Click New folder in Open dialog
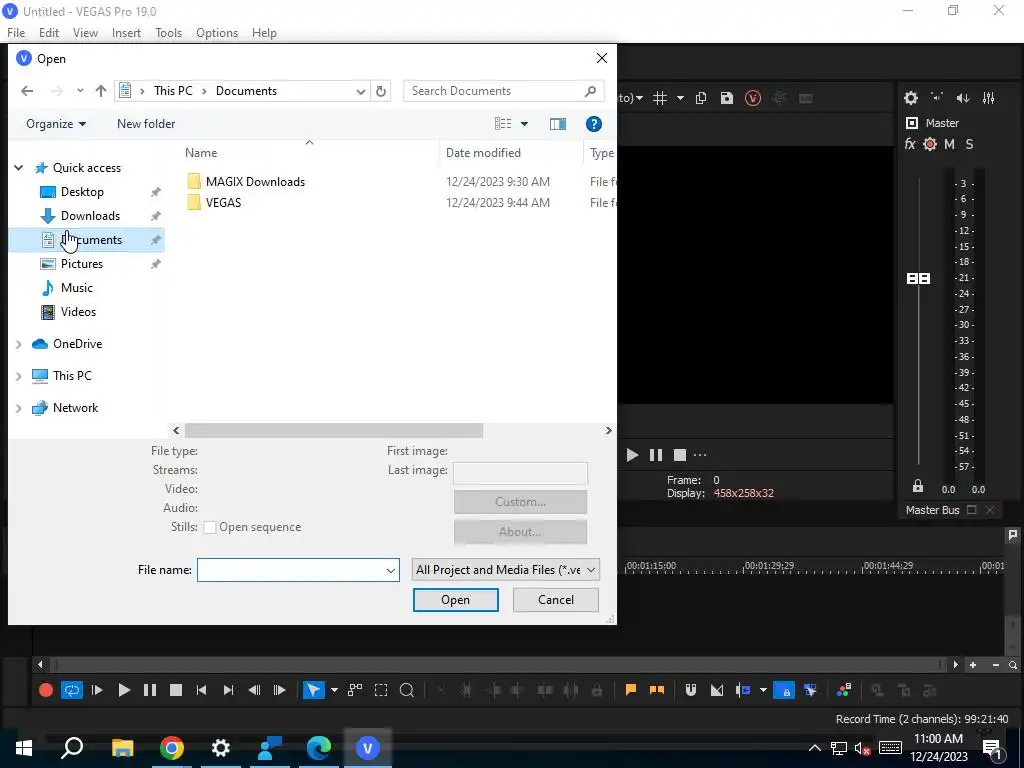Screen dimensions: 1024x768 [146, 123]
